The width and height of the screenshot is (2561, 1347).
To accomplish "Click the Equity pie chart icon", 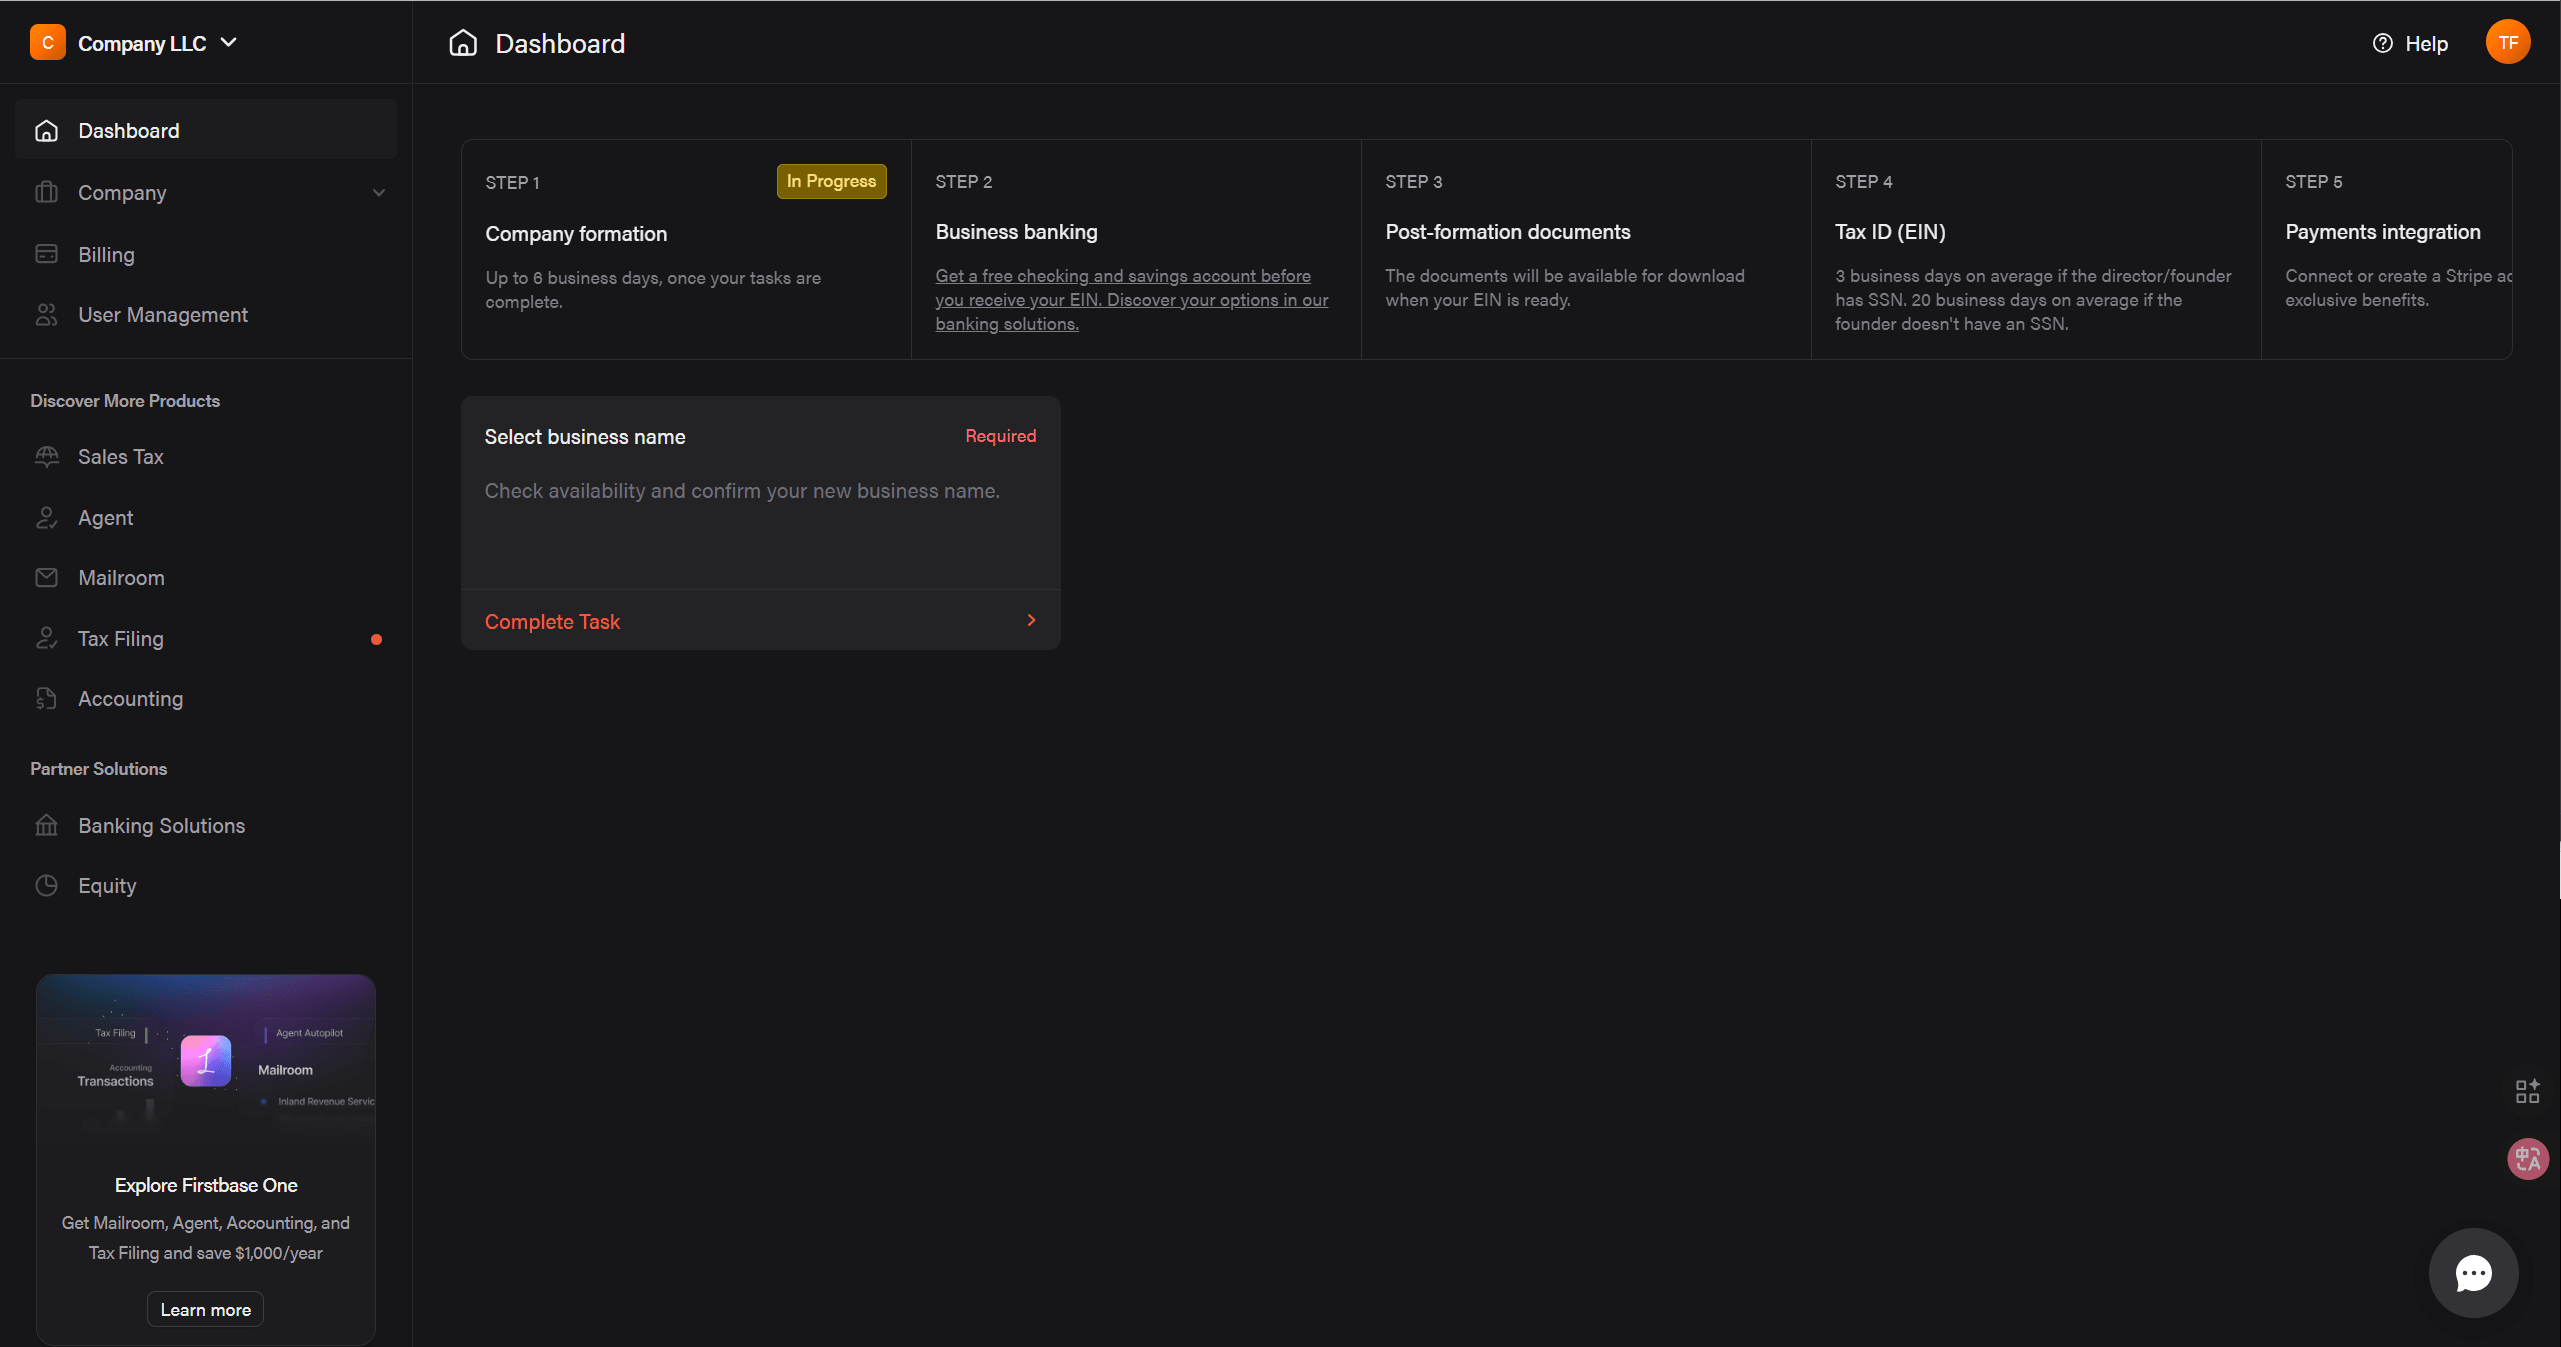I will click(x=46, y=886).
